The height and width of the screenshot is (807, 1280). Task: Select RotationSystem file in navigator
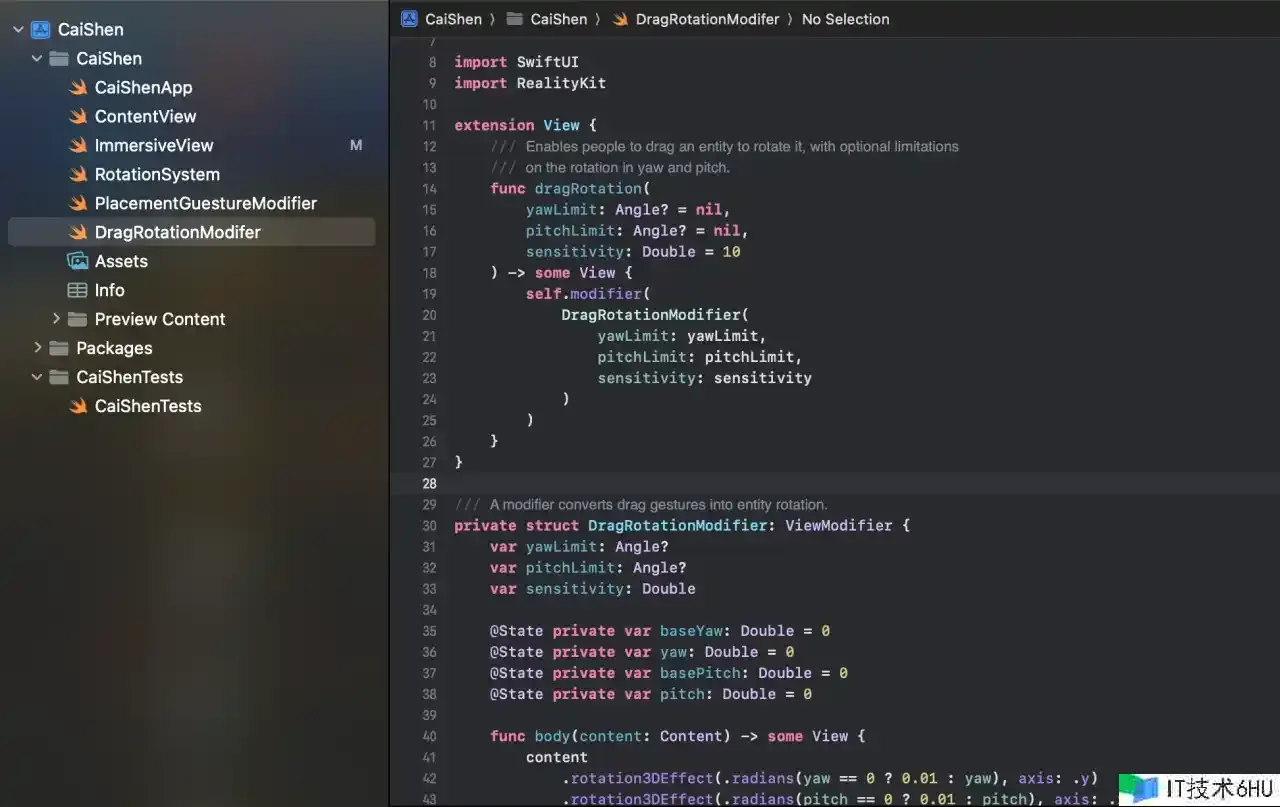point(157,175)
